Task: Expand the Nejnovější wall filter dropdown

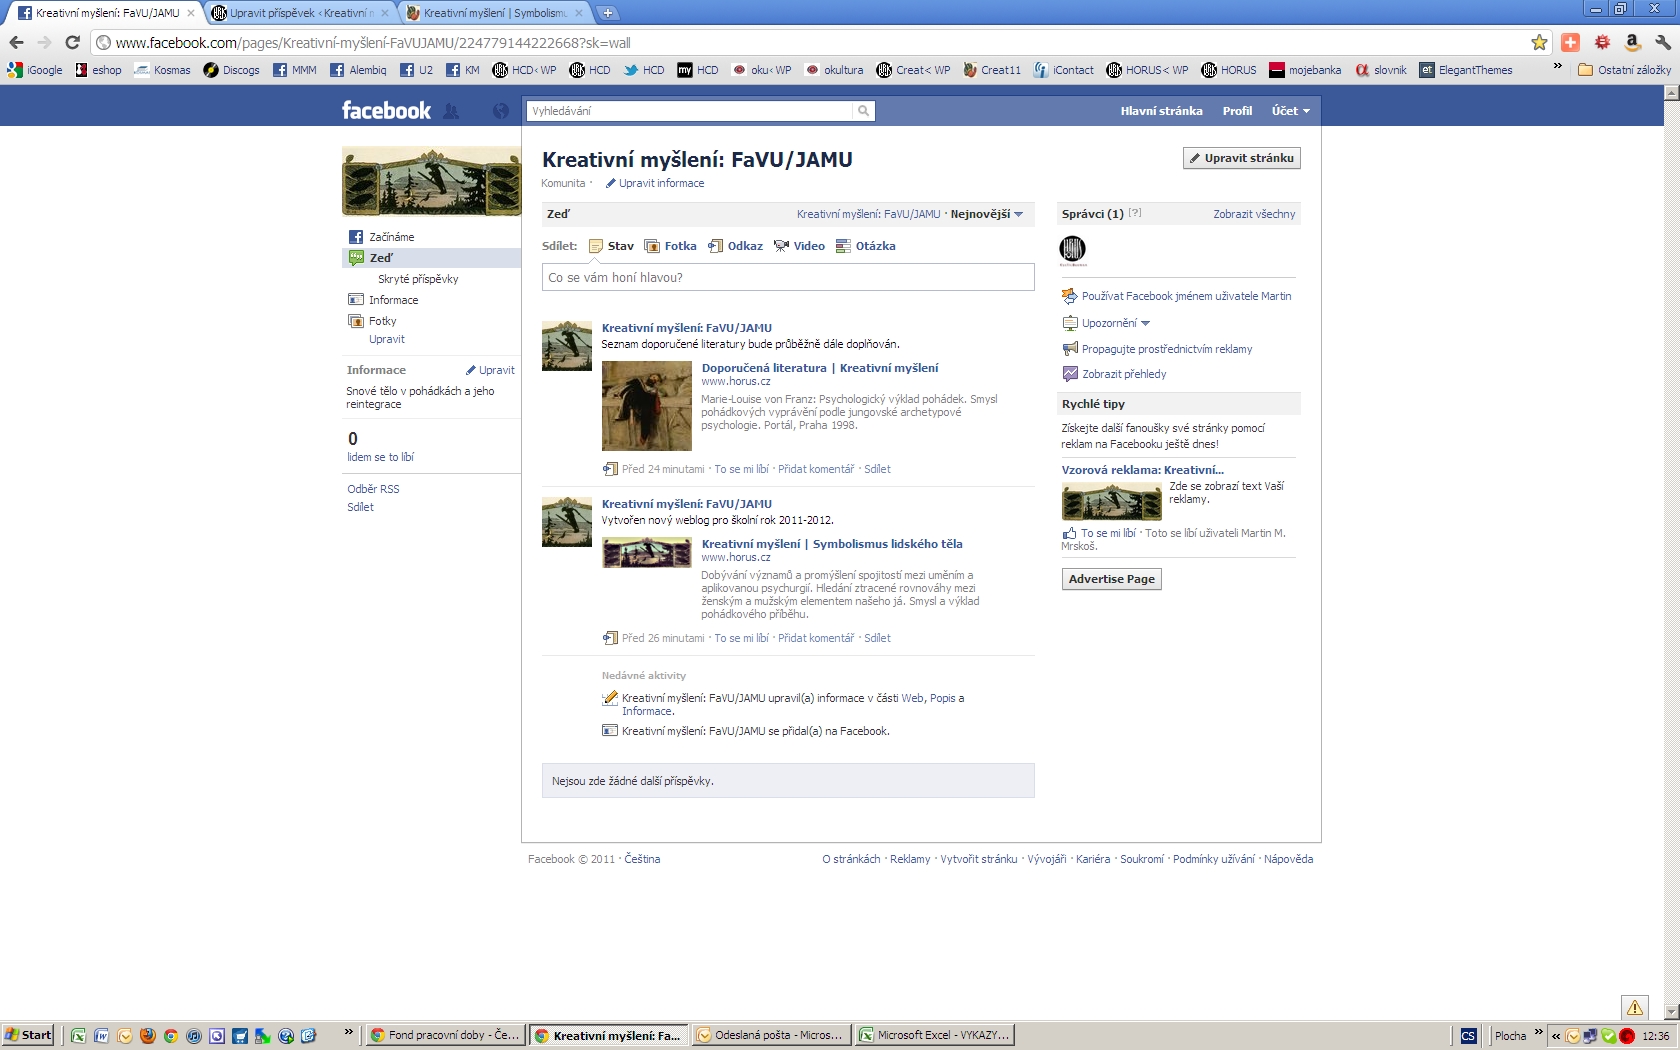Action: [x=987, y=214]
